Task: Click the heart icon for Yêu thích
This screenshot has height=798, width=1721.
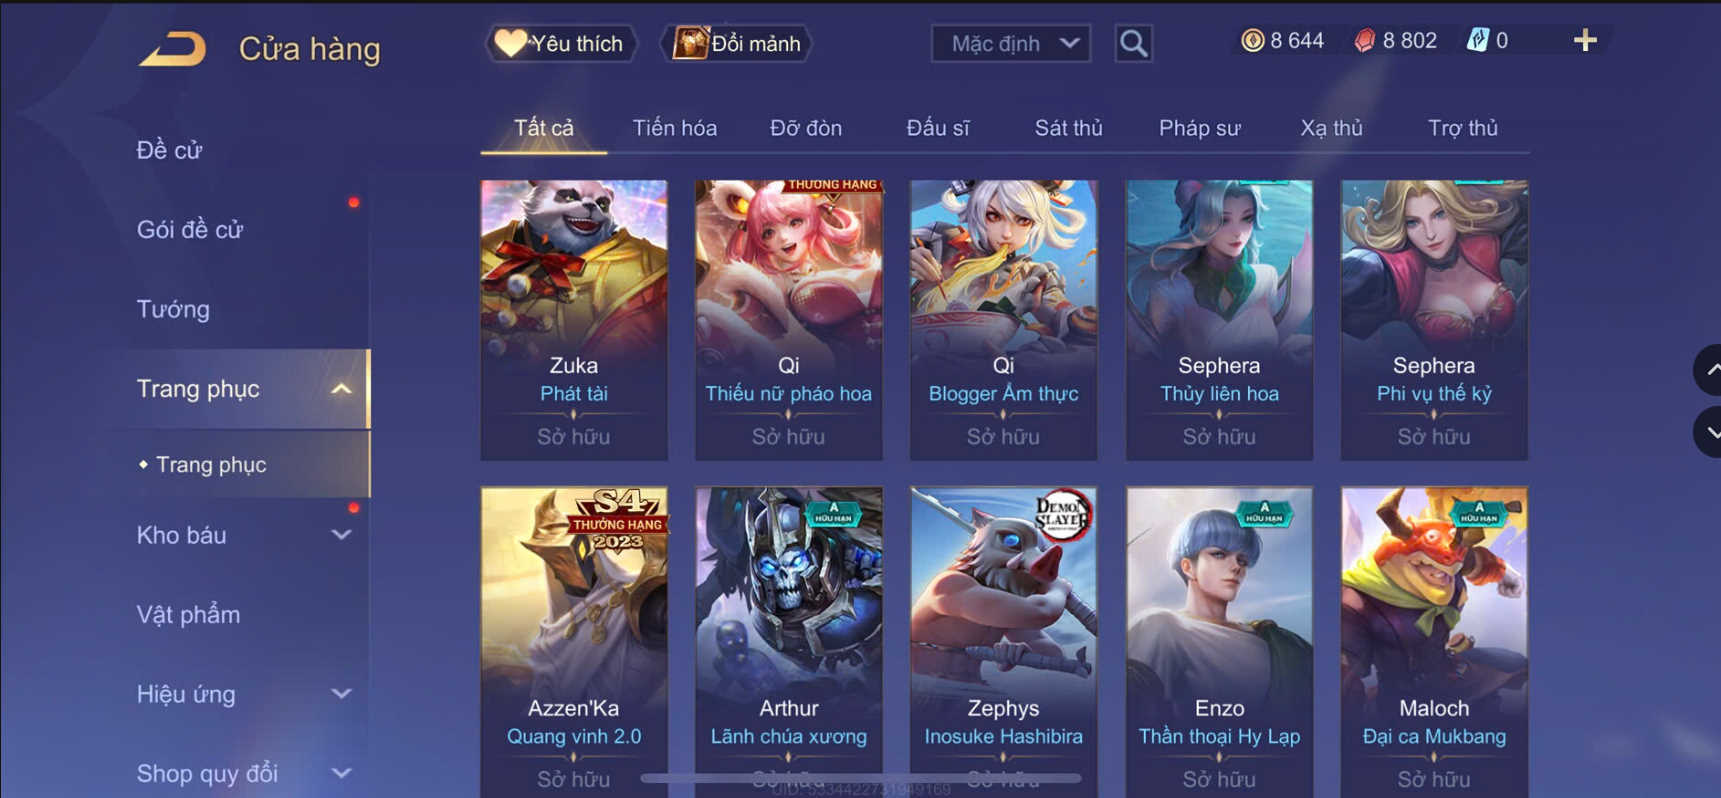Action: coord(510,43)
